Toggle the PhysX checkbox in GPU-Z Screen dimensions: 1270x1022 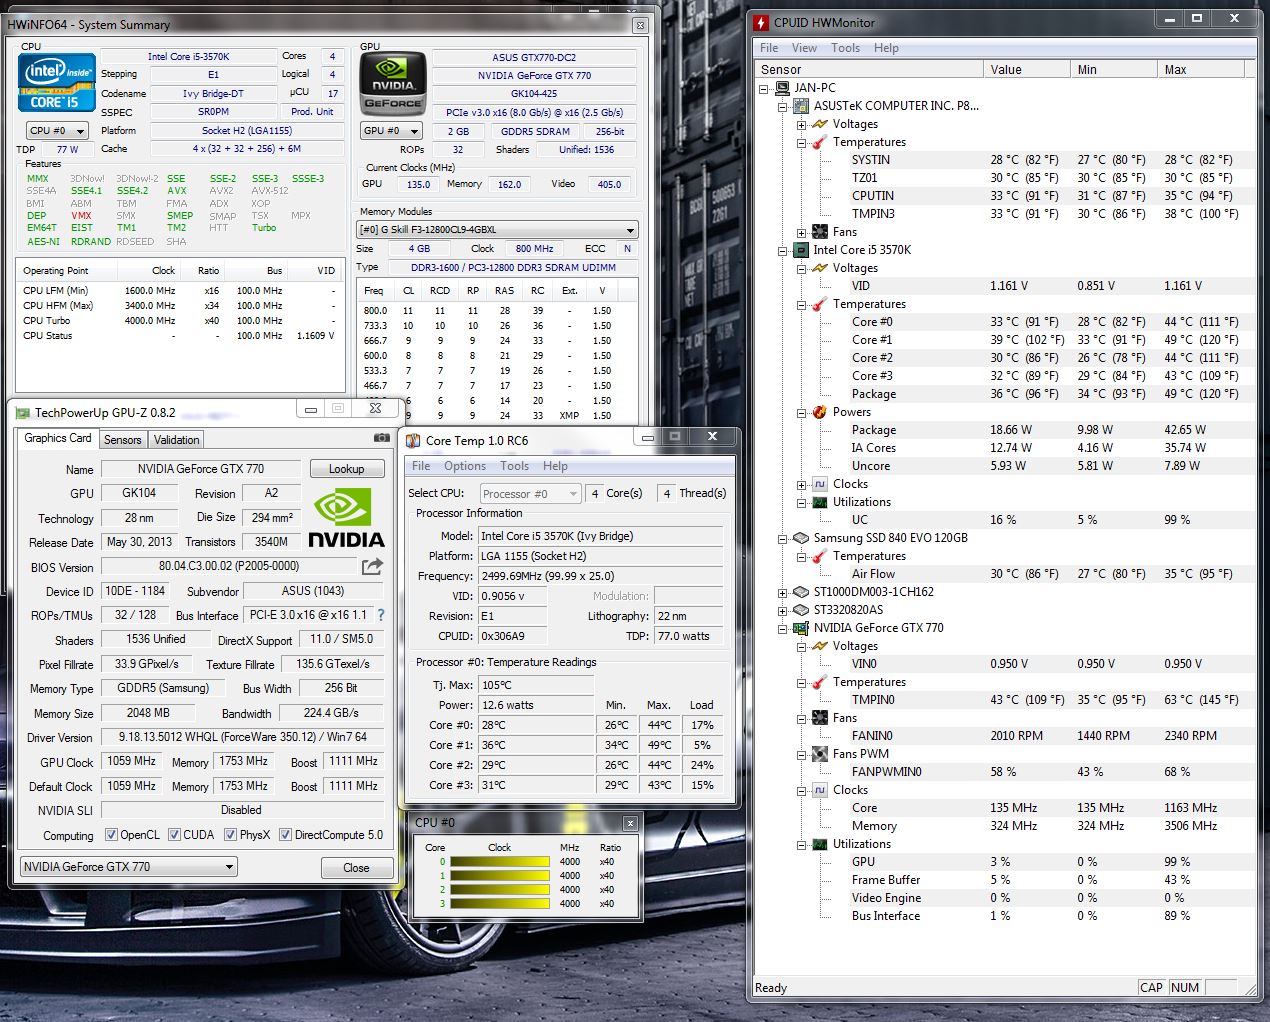230,835
